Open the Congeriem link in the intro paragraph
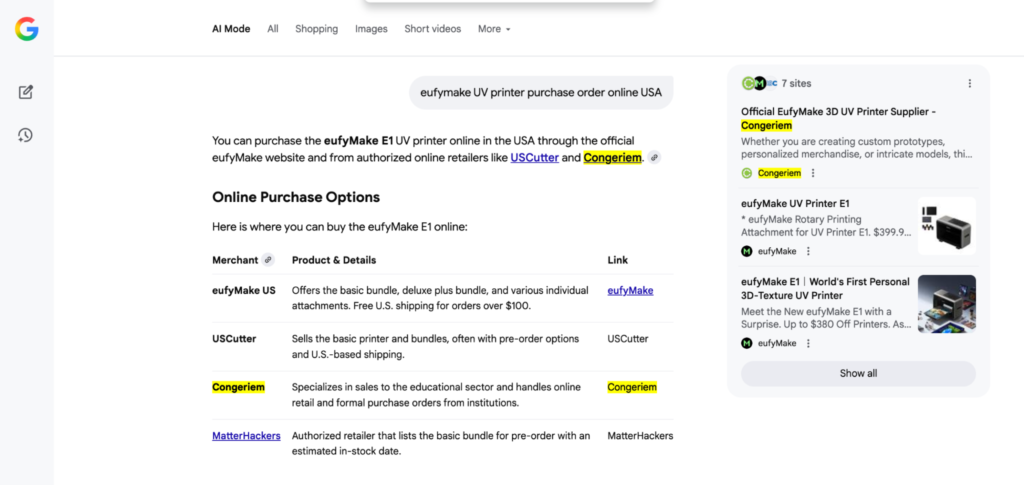 tap(613, 157)
